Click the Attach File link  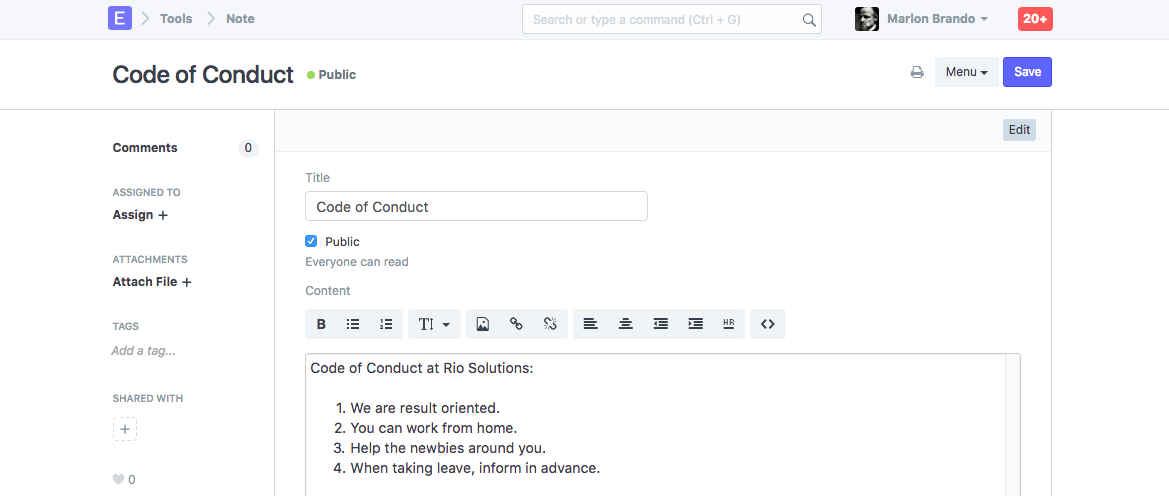click(152, 282)
